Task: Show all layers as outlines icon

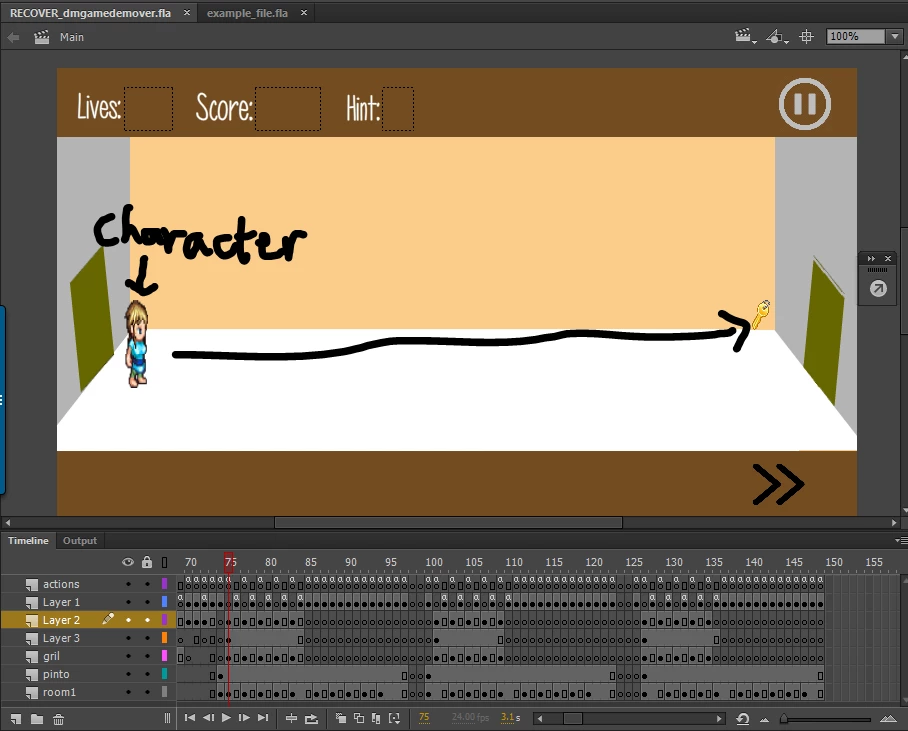Action: [164, 562]
